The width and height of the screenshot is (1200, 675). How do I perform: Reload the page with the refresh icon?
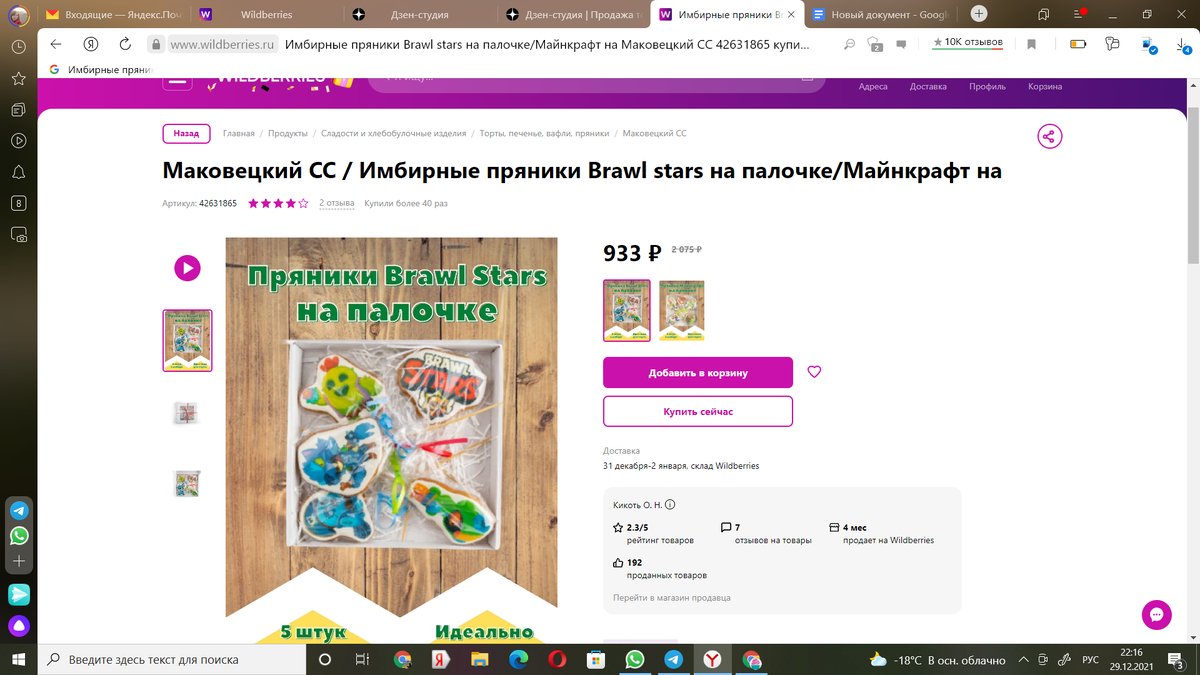point(125,44)
